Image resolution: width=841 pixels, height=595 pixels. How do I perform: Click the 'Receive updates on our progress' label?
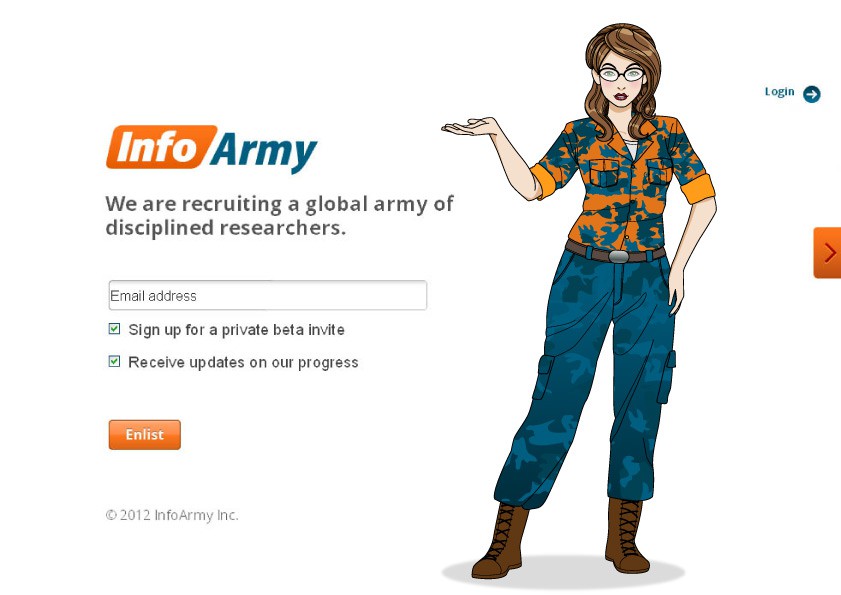coord(243,363)
